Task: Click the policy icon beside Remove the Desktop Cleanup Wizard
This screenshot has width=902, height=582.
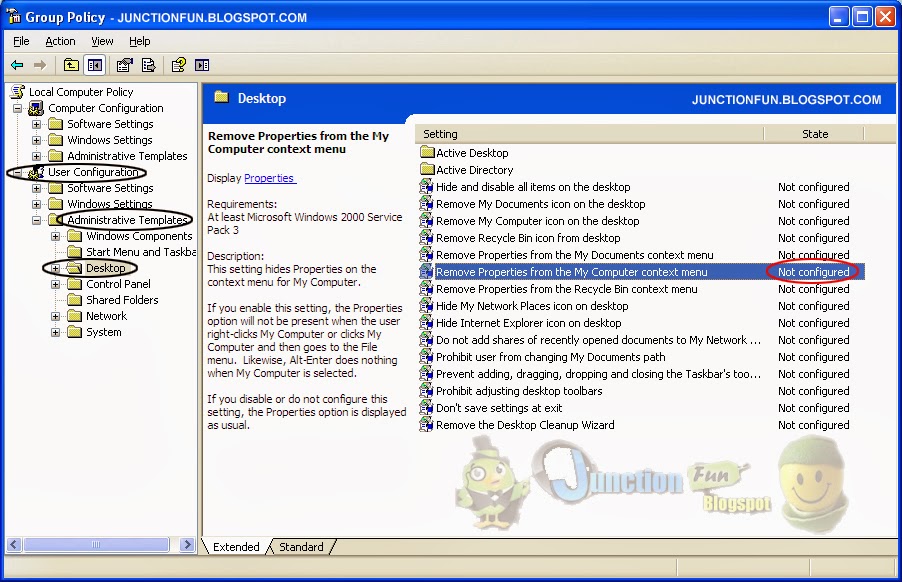Action: [426, 425]
